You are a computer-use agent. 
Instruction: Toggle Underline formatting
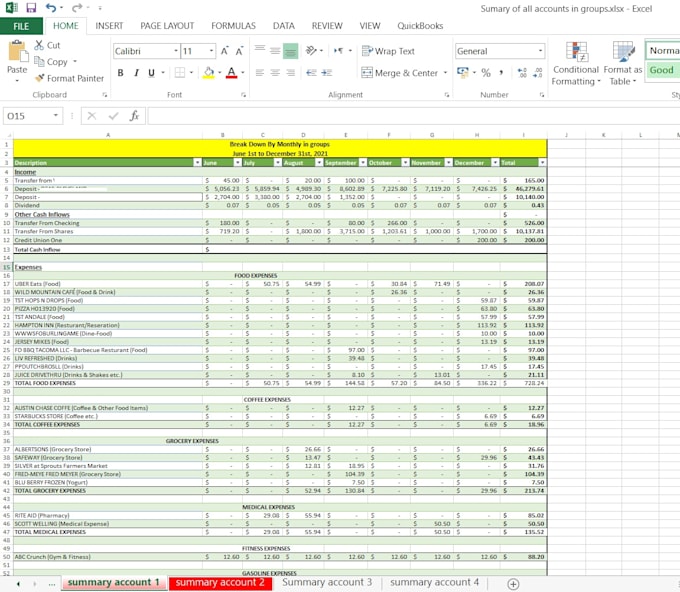pos(151,72)
